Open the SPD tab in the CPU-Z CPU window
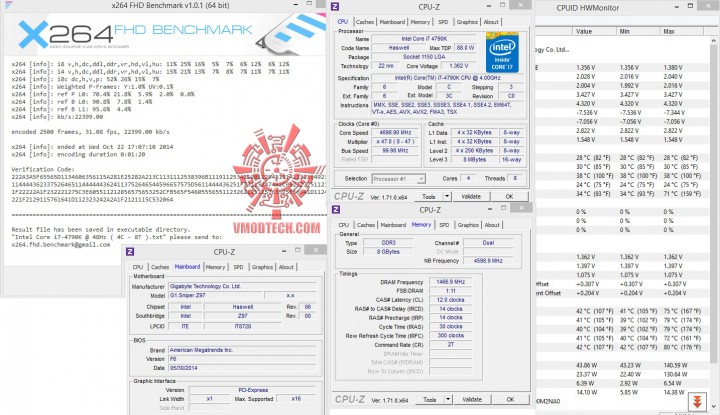 [443, 22]
